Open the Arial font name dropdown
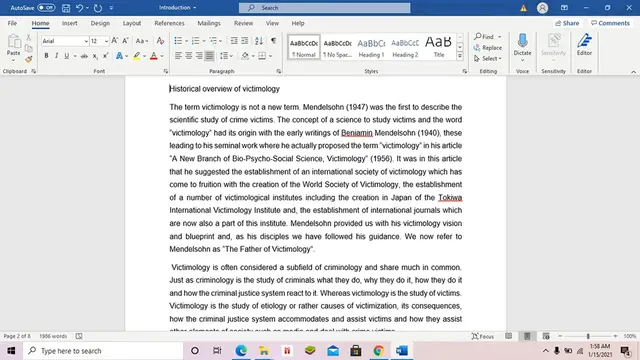 point(86,41)
